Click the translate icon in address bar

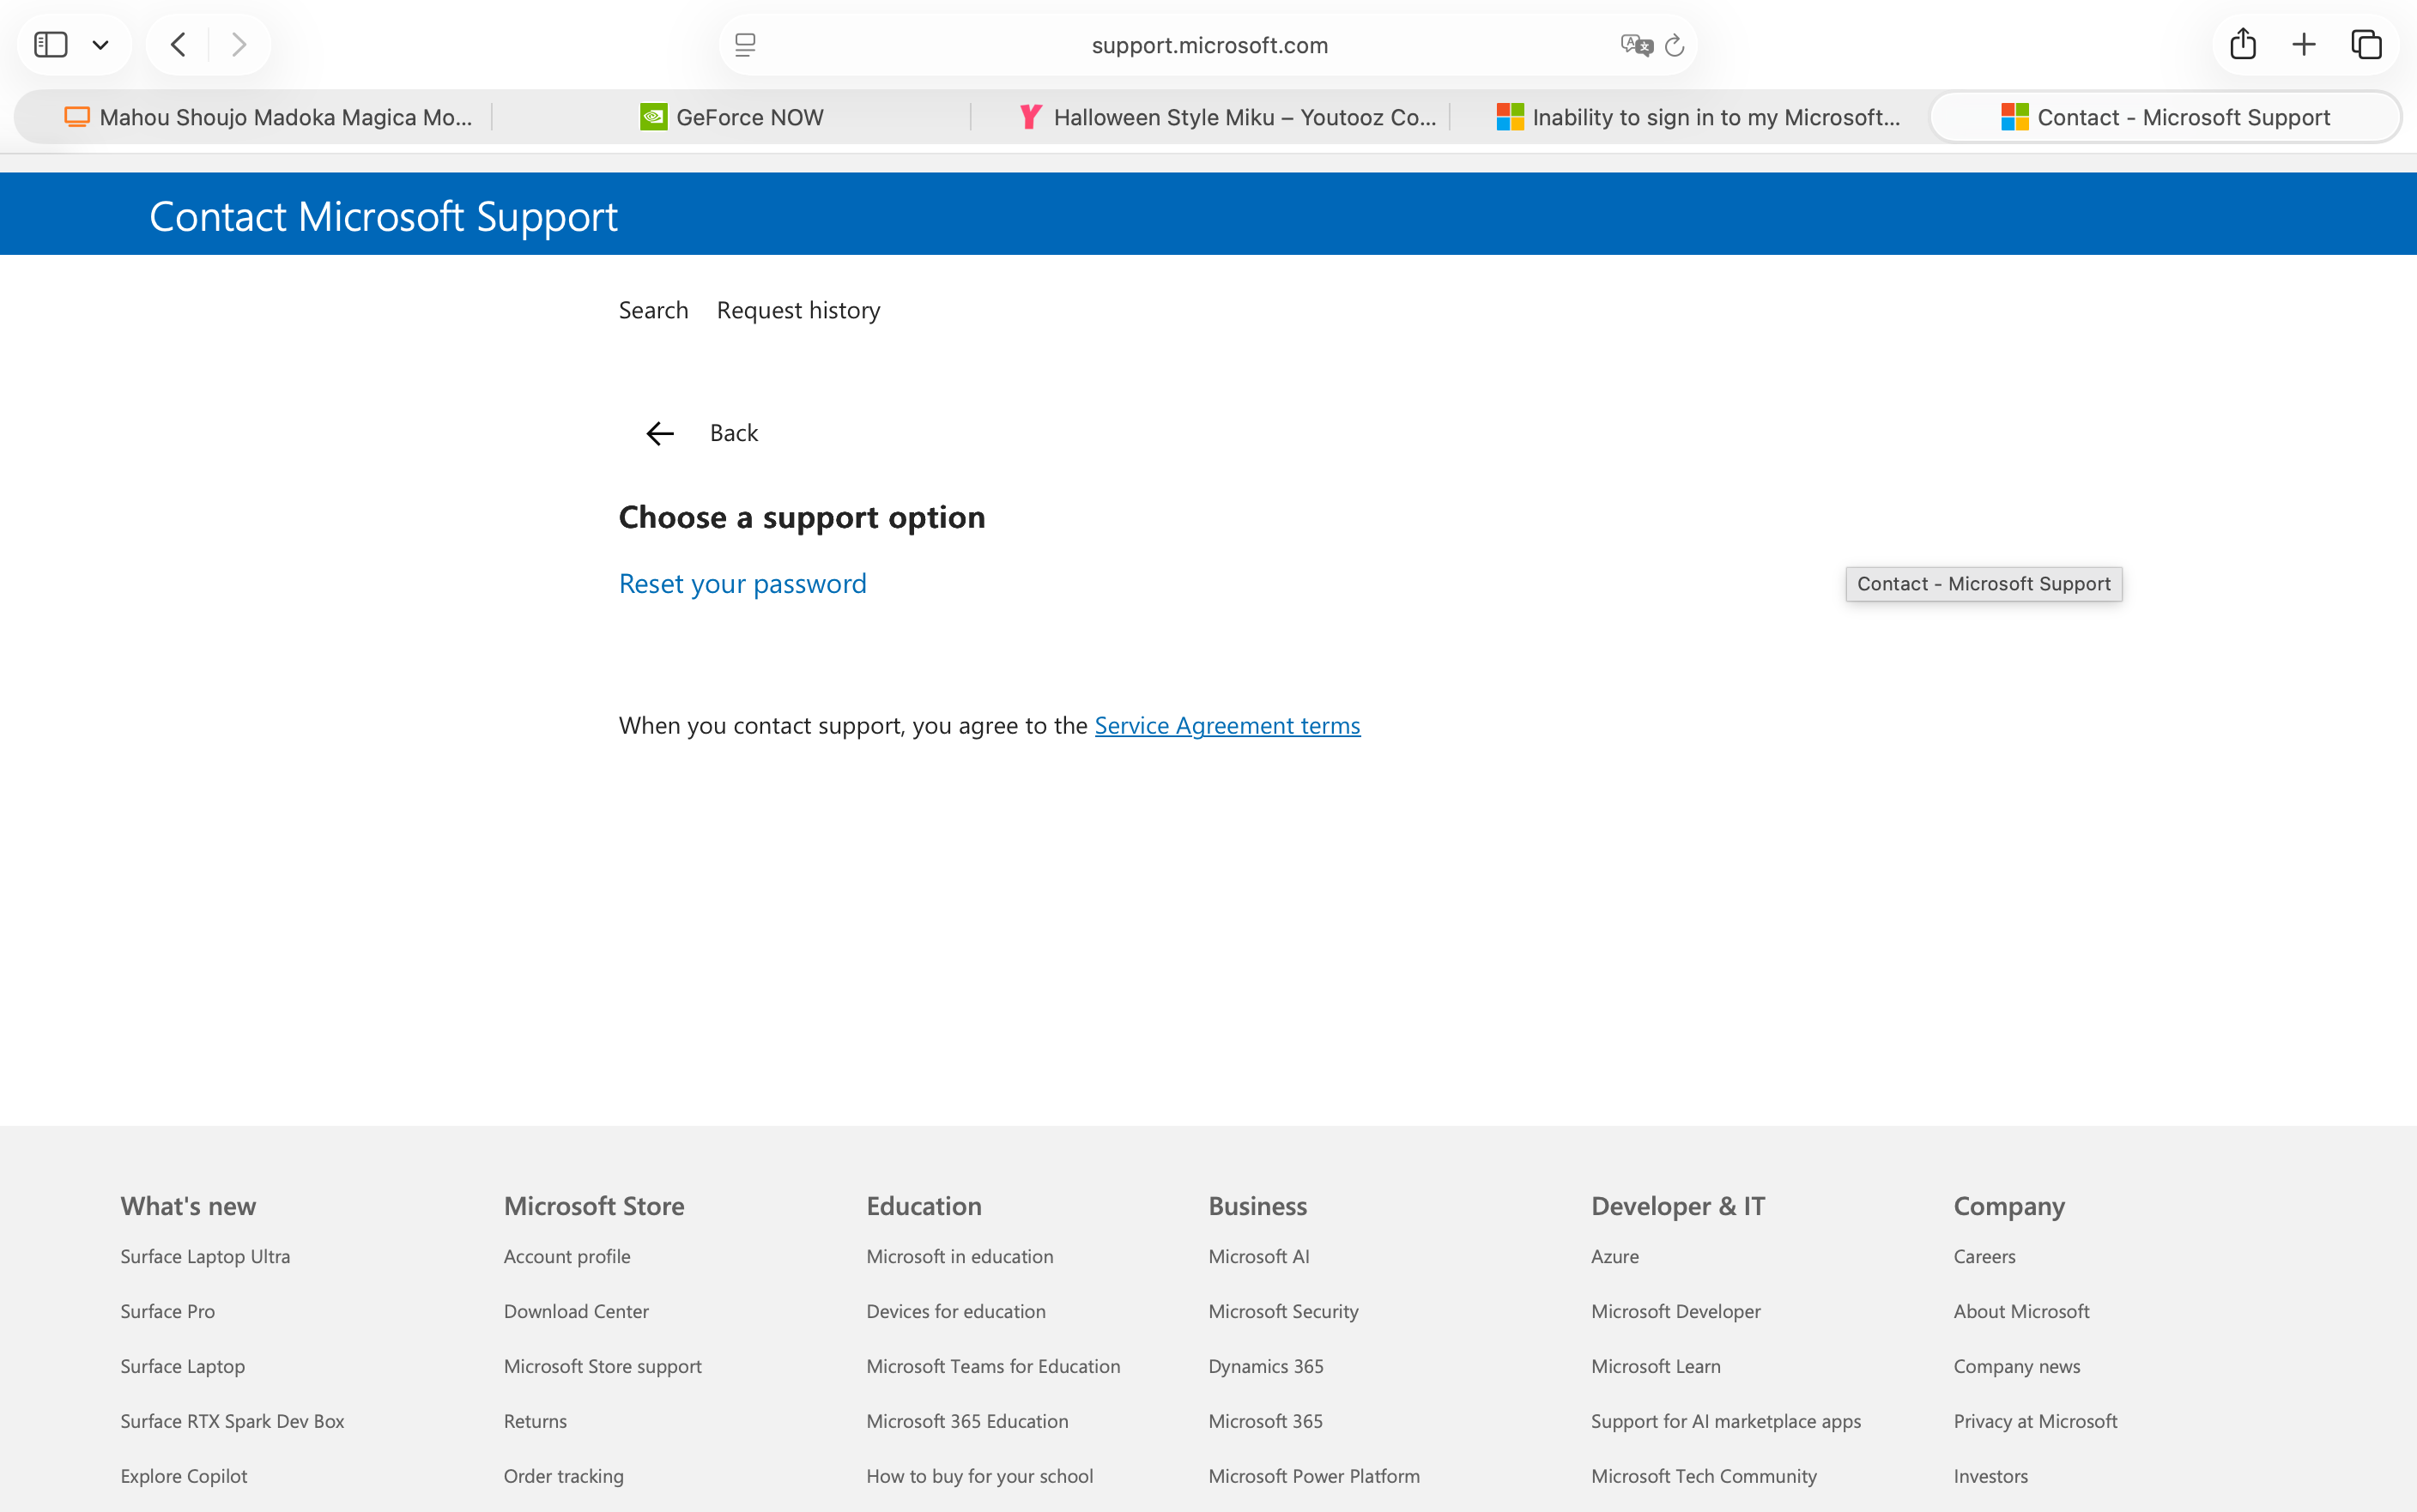pos(1636,45)
